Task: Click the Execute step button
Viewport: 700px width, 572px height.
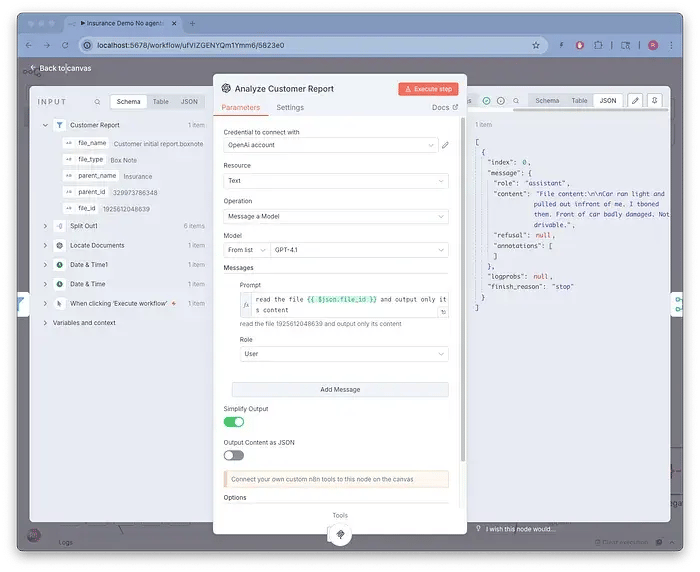Action: click(x=428, y=89)
